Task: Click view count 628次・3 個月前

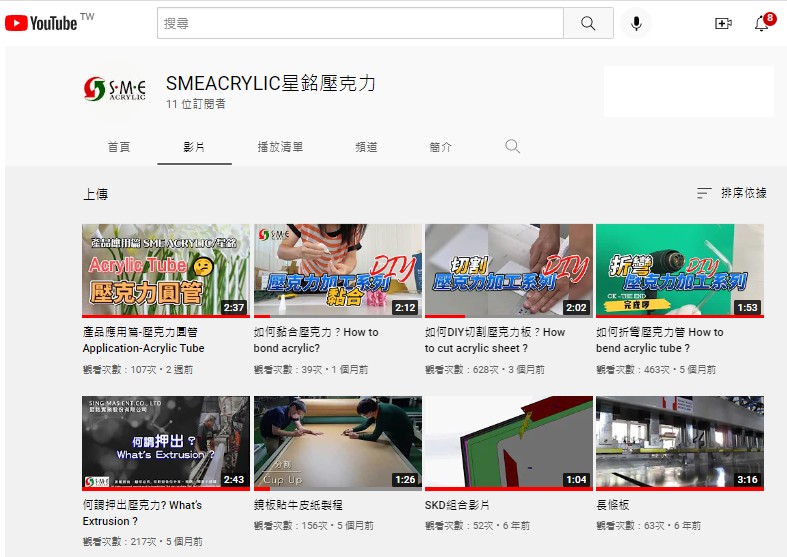Action: pyautogui.click(x=485, y=369)
